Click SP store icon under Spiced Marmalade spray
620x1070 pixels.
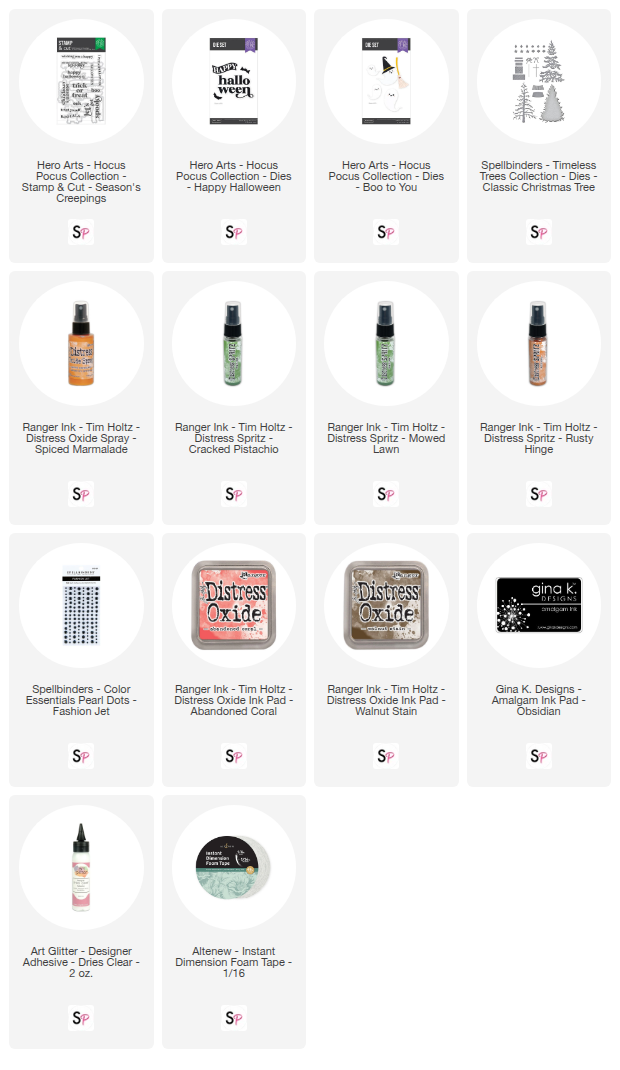pyautogui.click(x=81, y=494)
